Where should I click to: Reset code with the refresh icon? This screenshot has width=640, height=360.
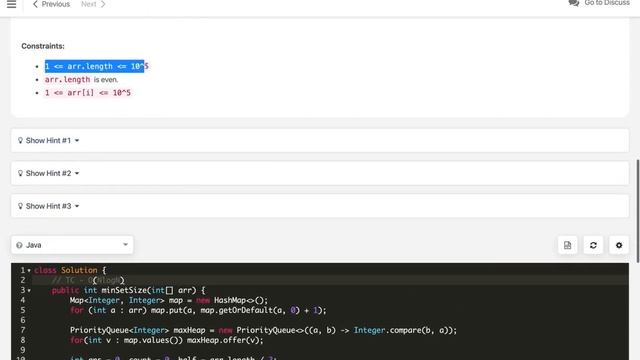pos(593,245)
